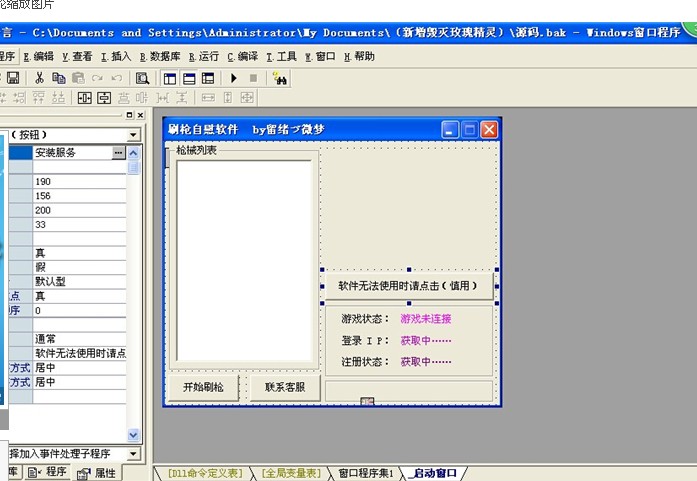Click the property value 200
697x481 pixels.
click(80, 210)
